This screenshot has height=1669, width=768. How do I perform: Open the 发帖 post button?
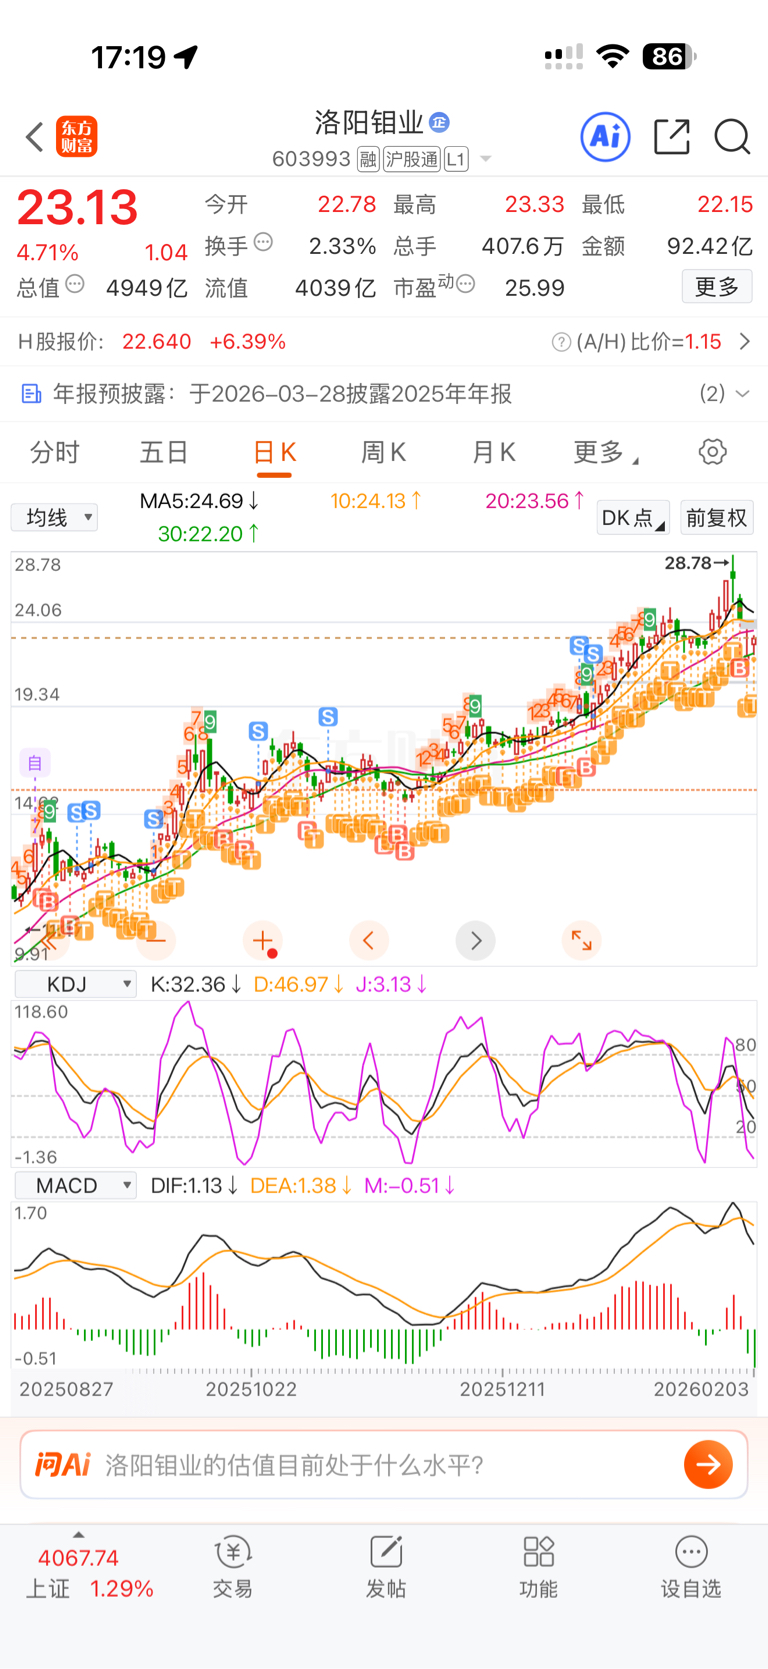[385, 1568]
